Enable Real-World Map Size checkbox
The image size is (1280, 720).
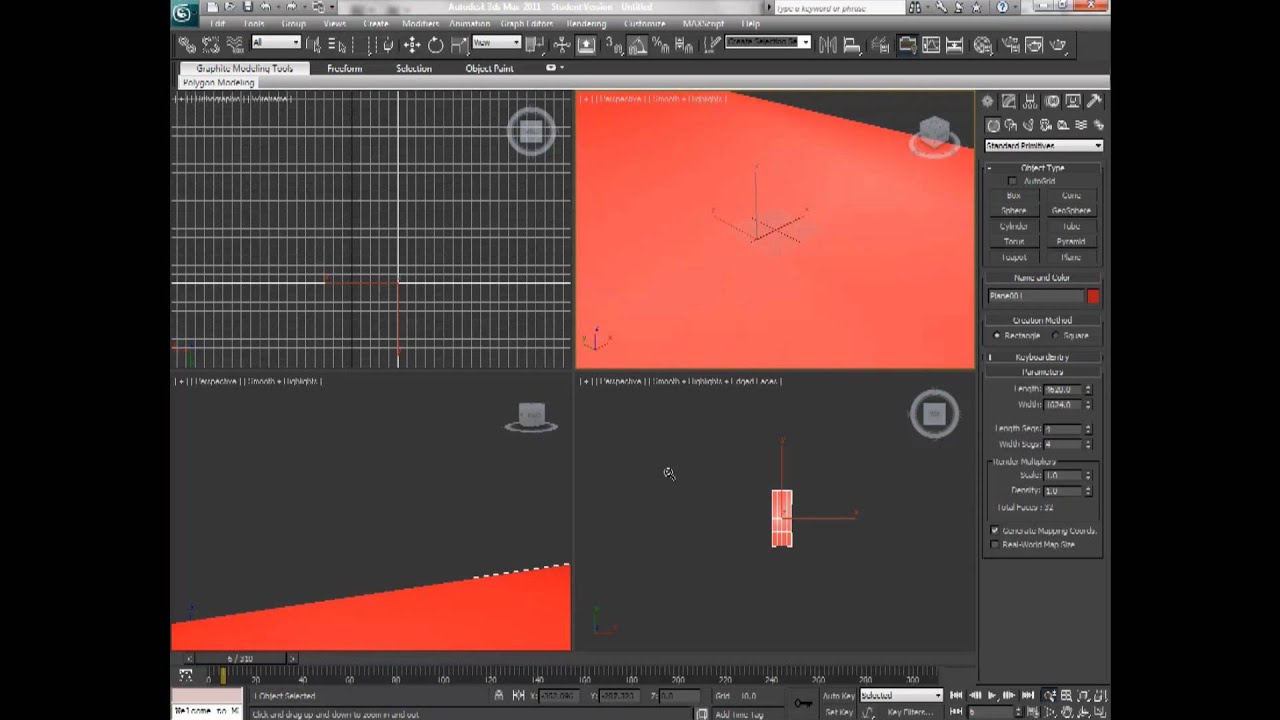coord(995,544)
